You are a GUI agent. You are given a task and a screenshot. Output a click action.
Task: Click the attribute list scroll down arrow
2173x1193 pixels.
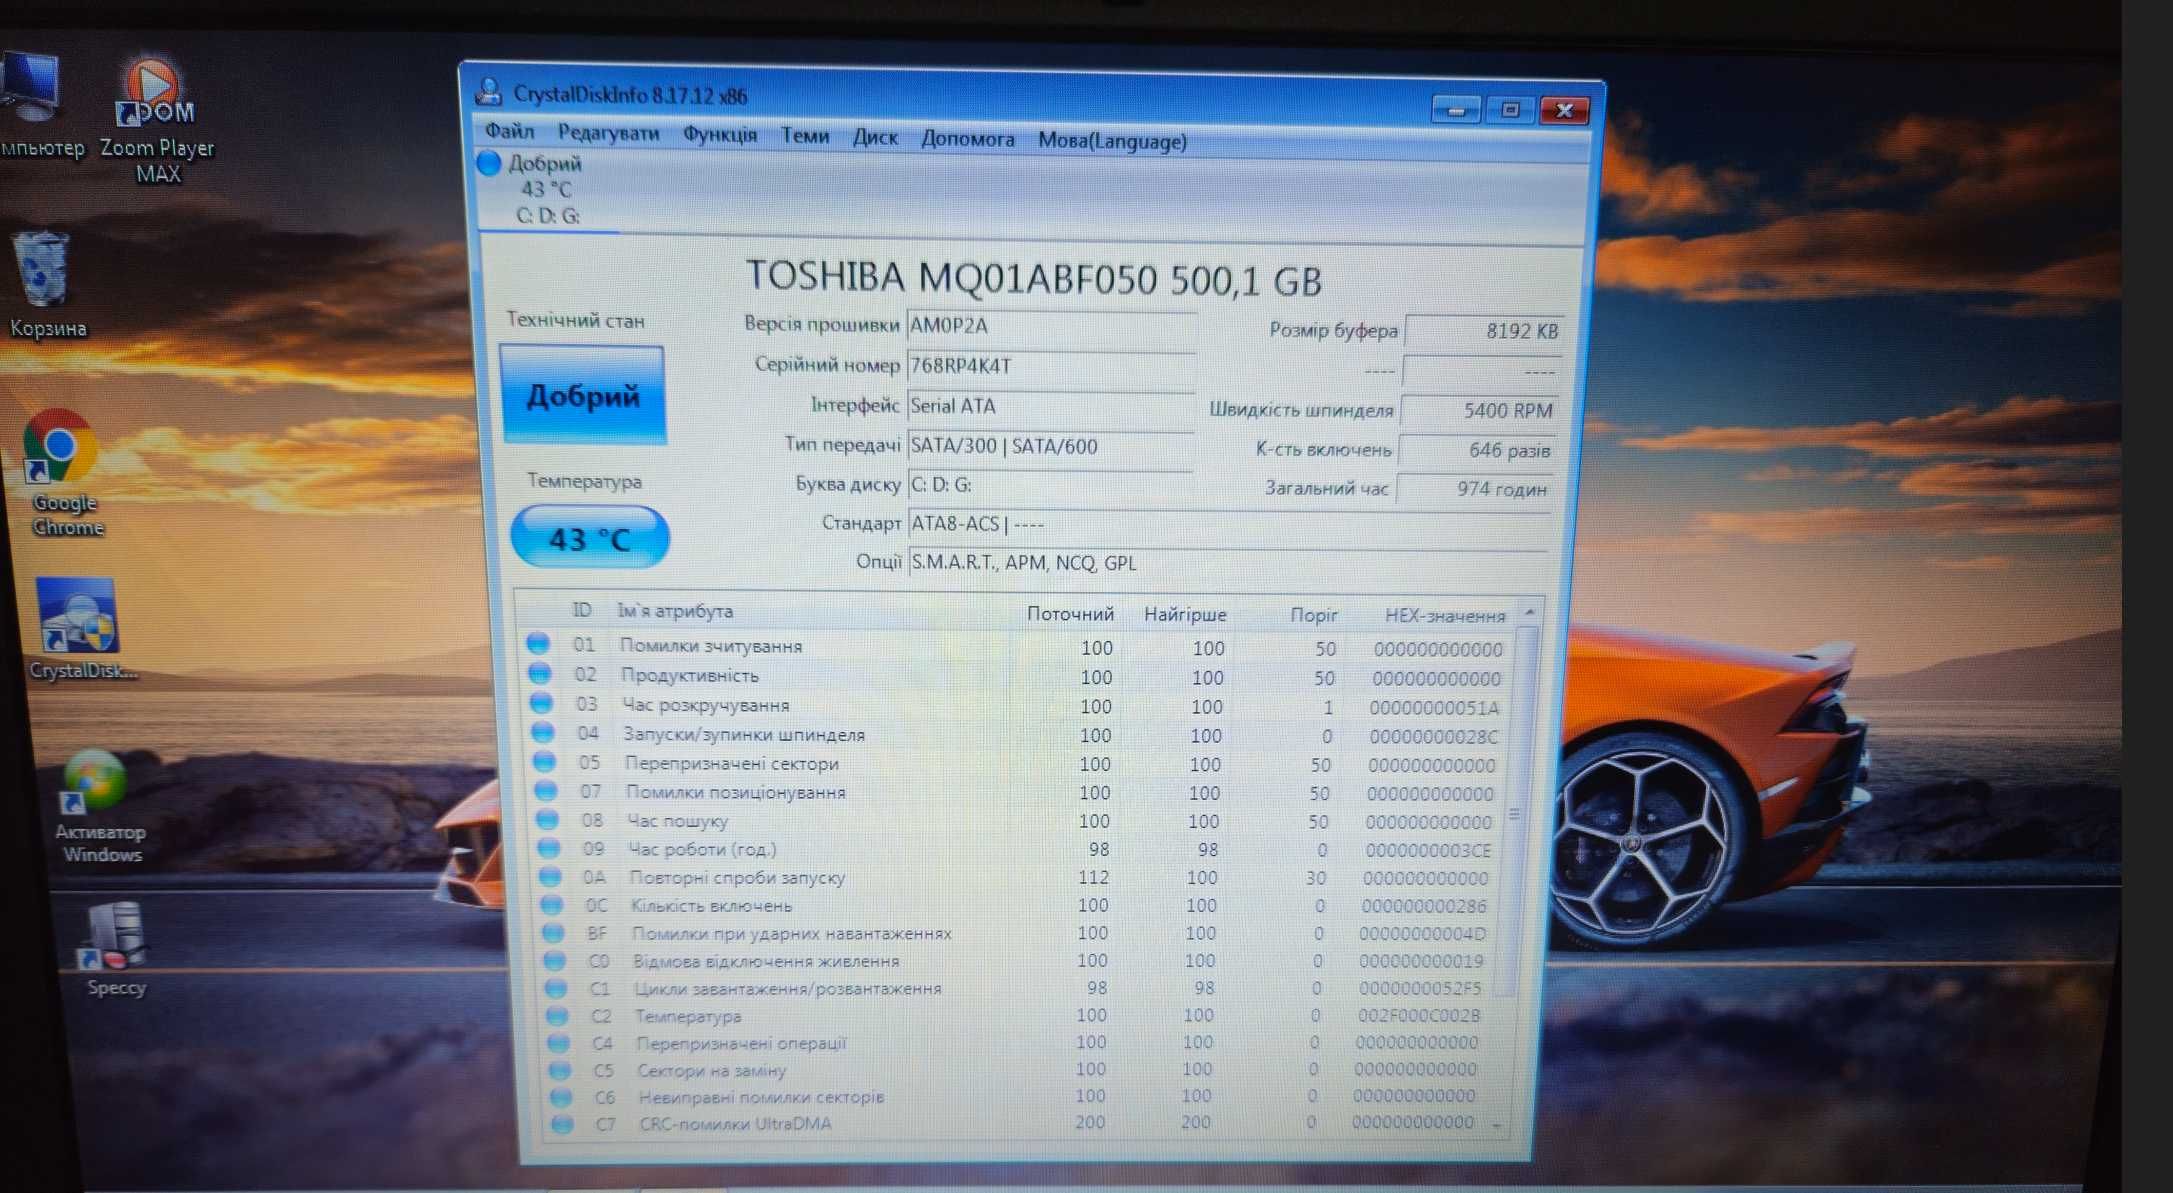click(1497, 1125)
